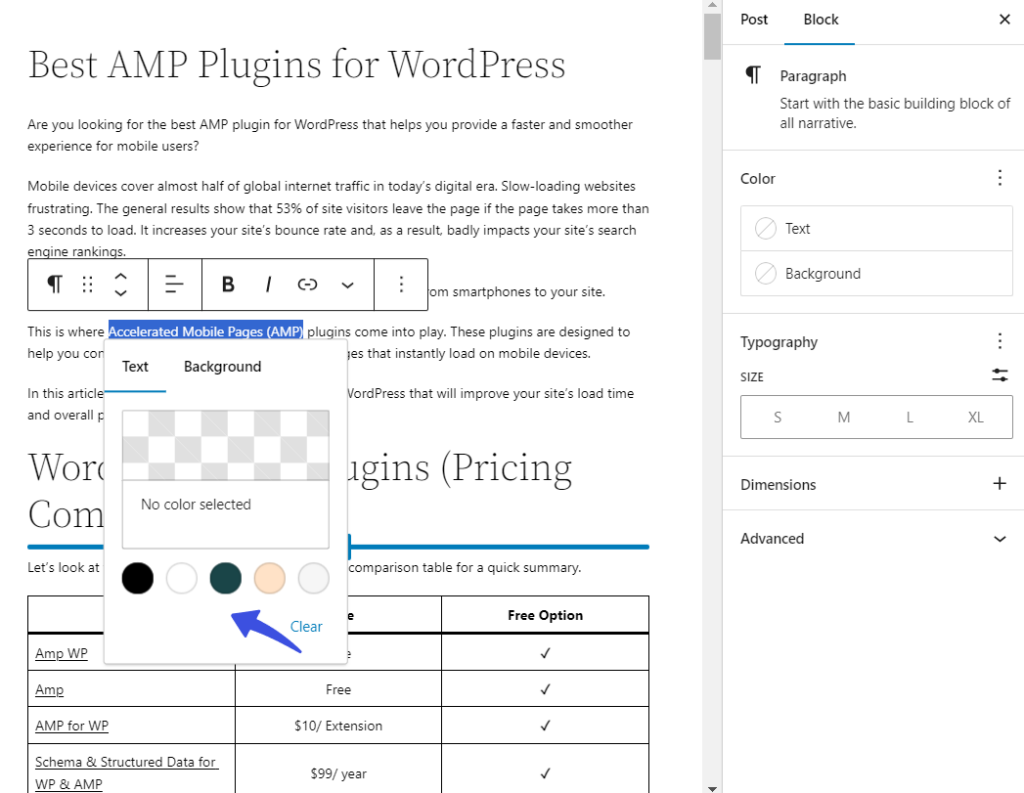Select font size M

[844, 417]
